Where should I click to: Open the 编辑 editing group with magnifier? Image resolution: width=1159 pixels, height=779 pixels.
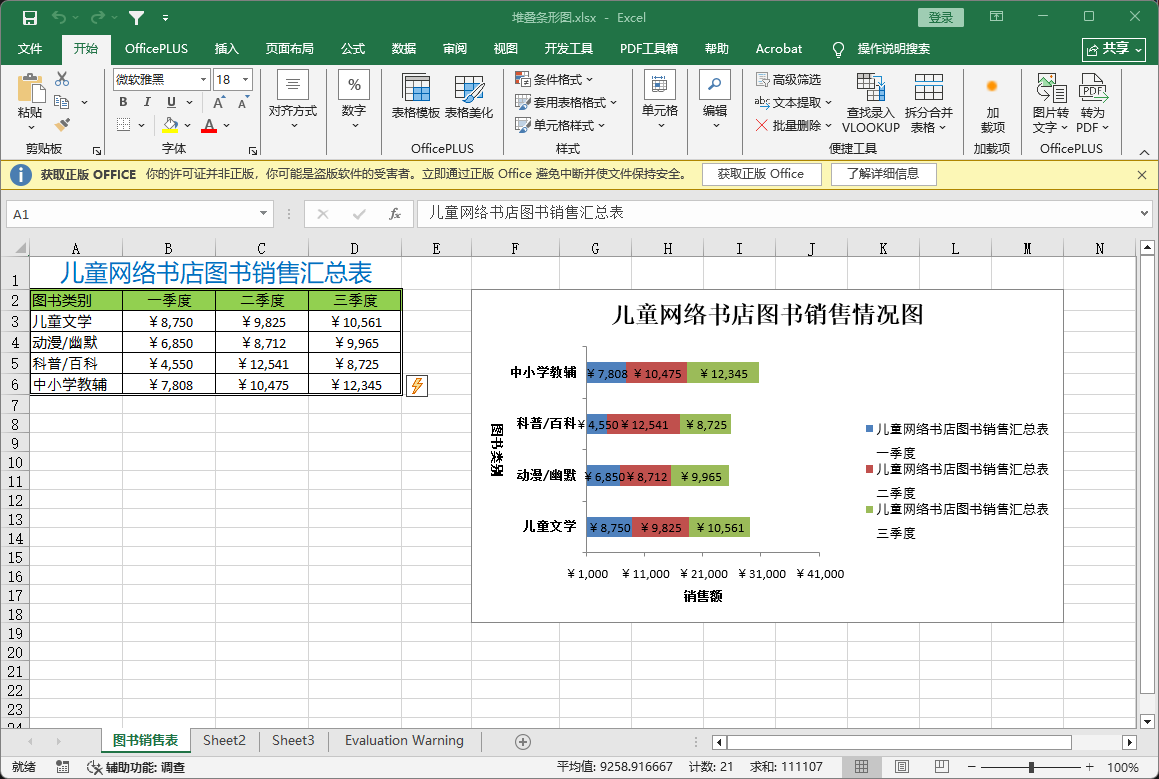point(715,101)
